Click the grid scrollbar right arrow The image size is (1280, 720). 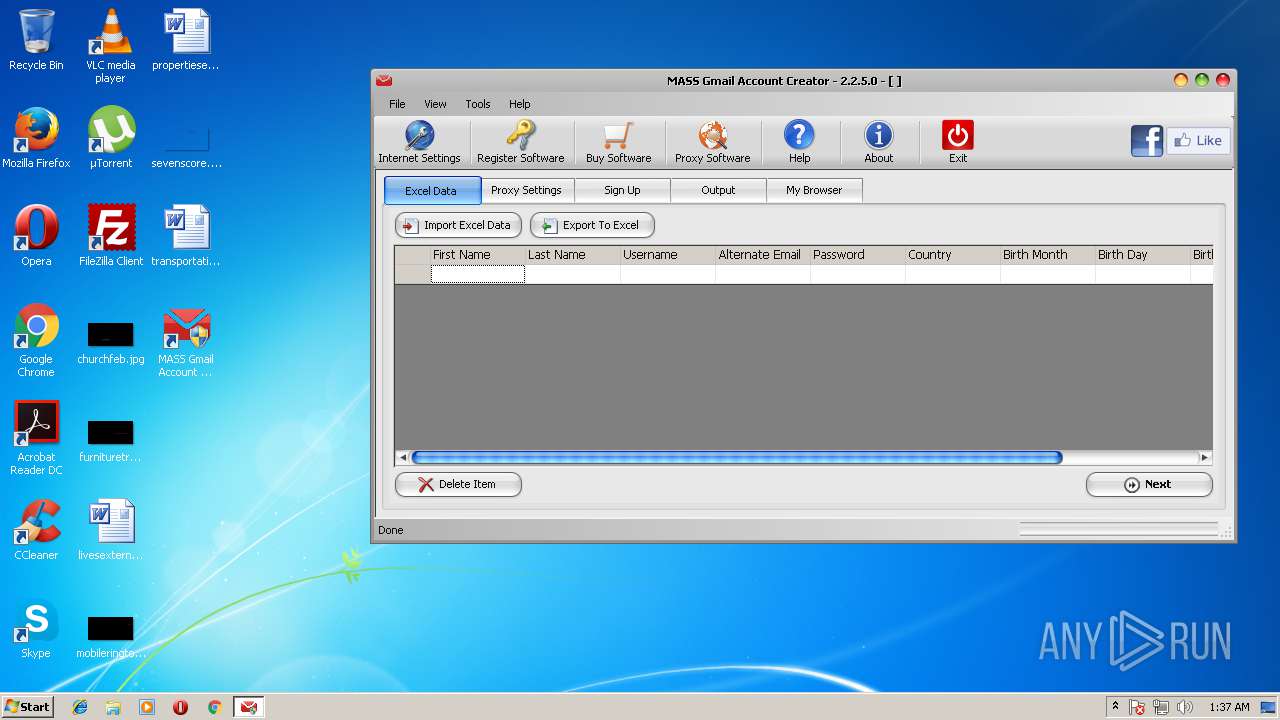(1204, 458)
